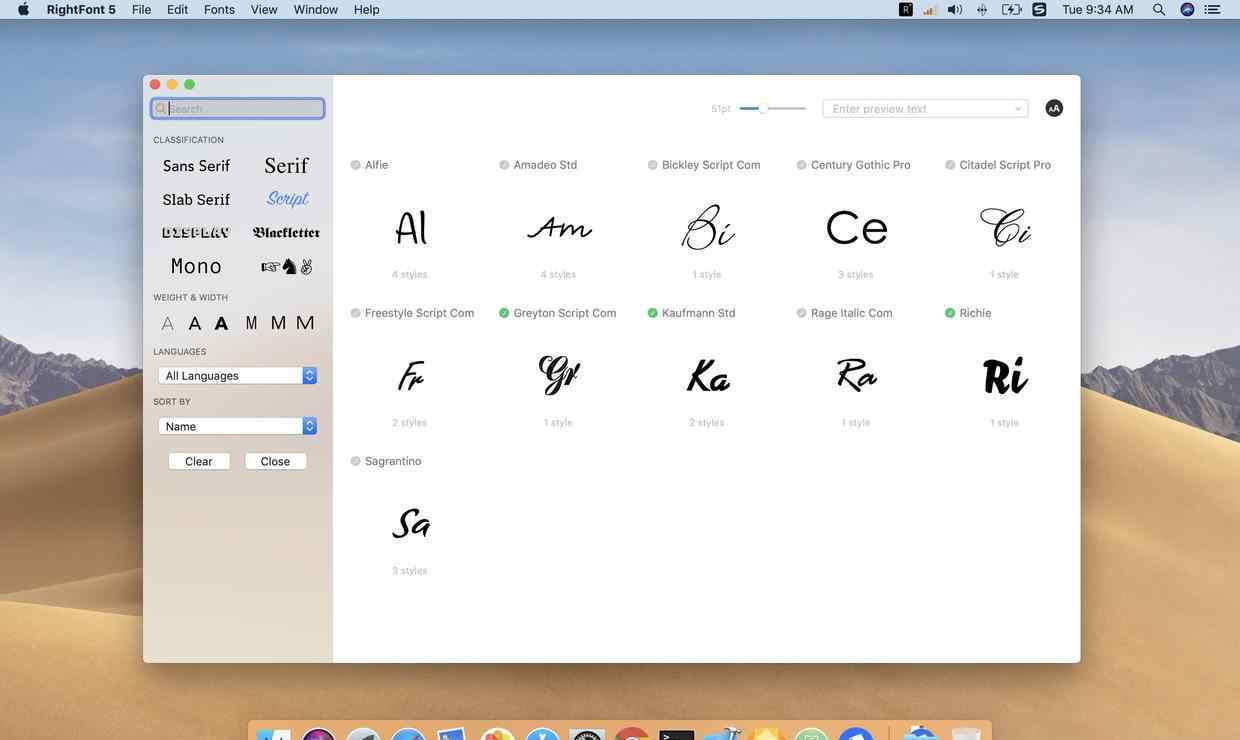This screenshot has height=740, width=1240.
Task: Select the Bickley Script Com preview
Action: 708,227
